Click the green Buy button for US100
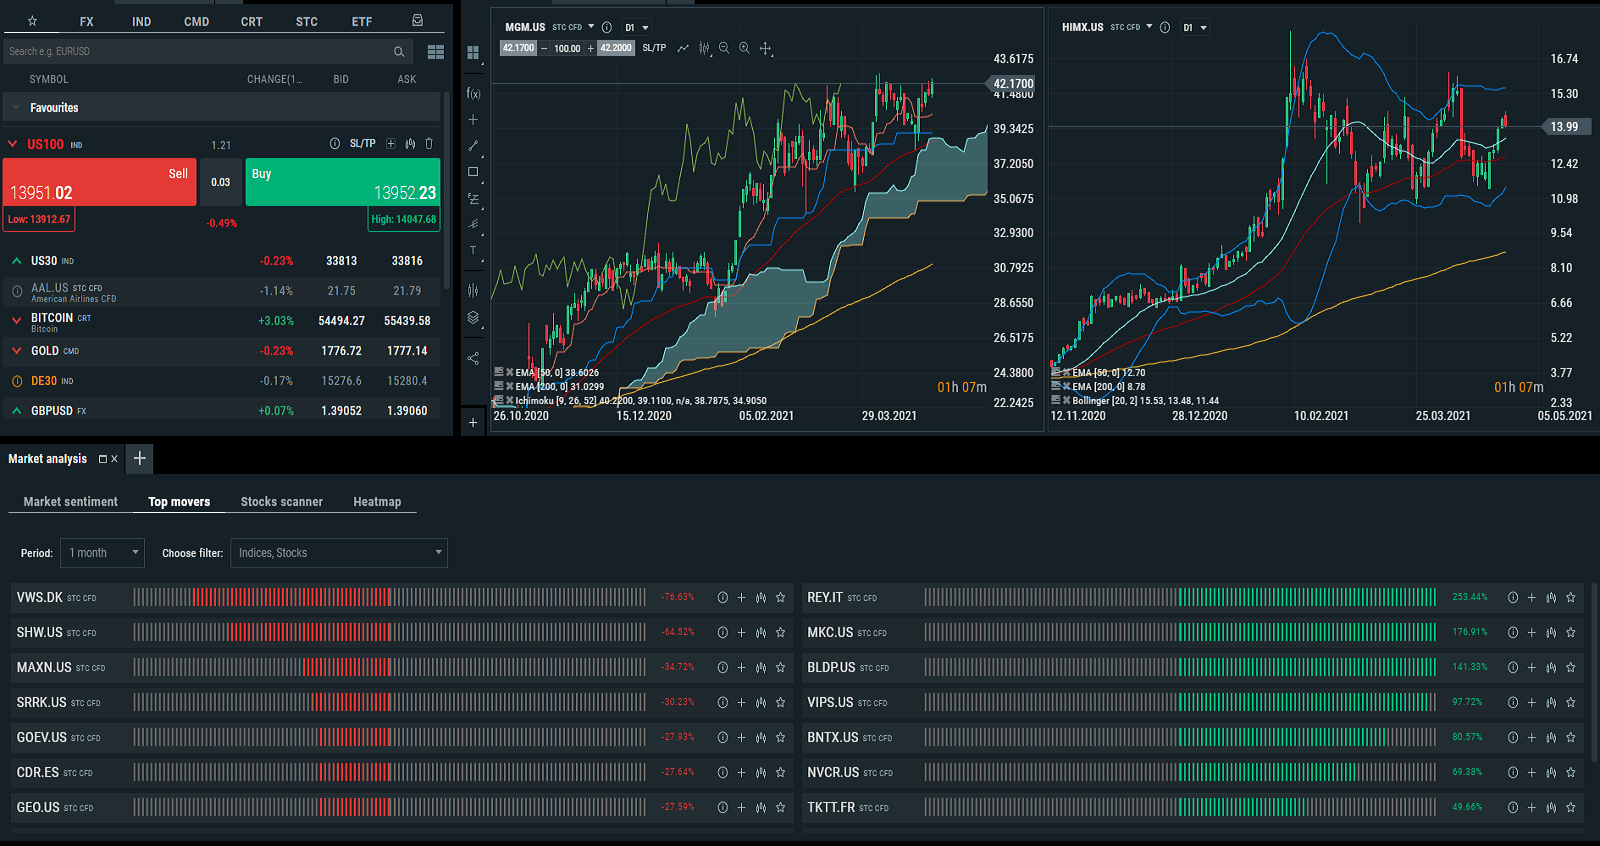This screenshot has width=1600, height=846. 343,182
